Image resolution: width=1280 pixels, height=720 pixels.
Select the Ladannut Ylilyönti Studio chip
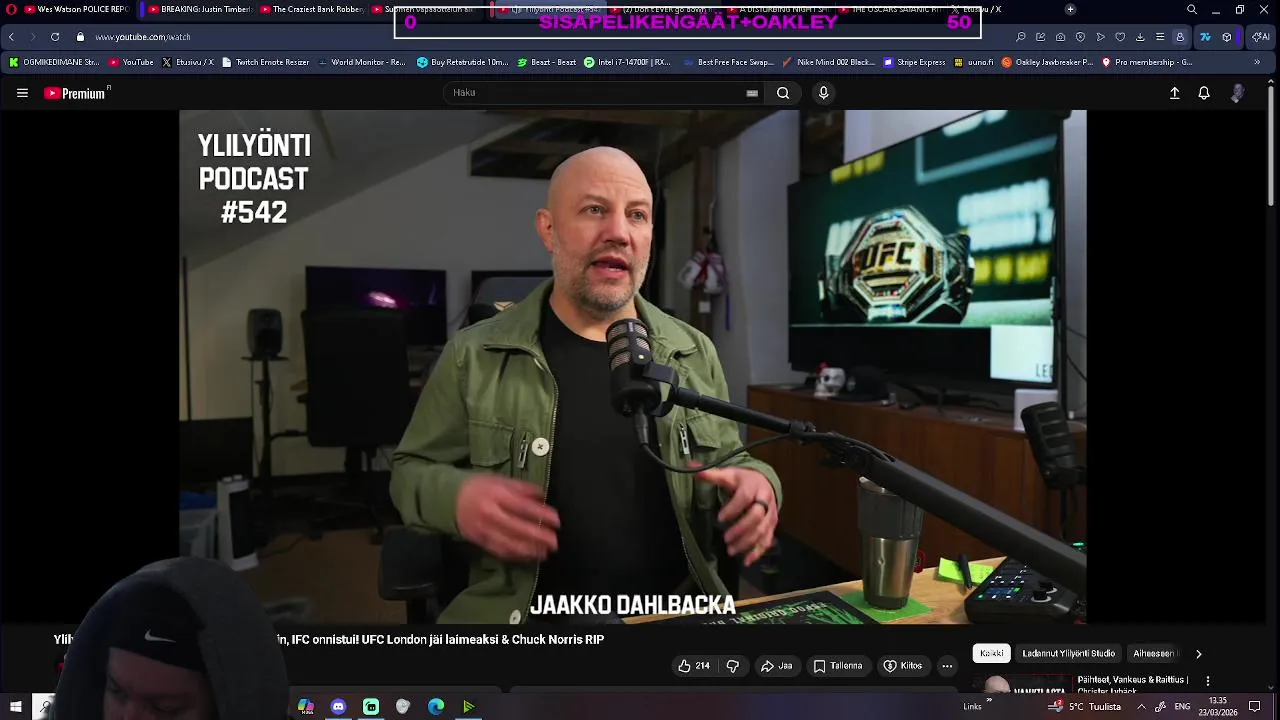coord(1068,653)
